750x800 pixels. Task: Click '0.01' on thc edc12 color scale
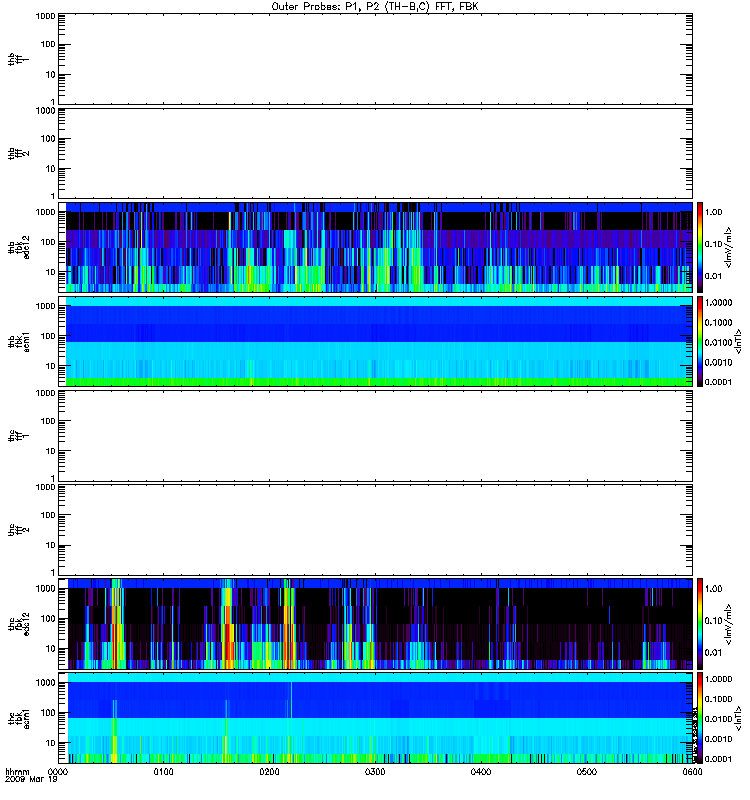(x=714, y=653)
